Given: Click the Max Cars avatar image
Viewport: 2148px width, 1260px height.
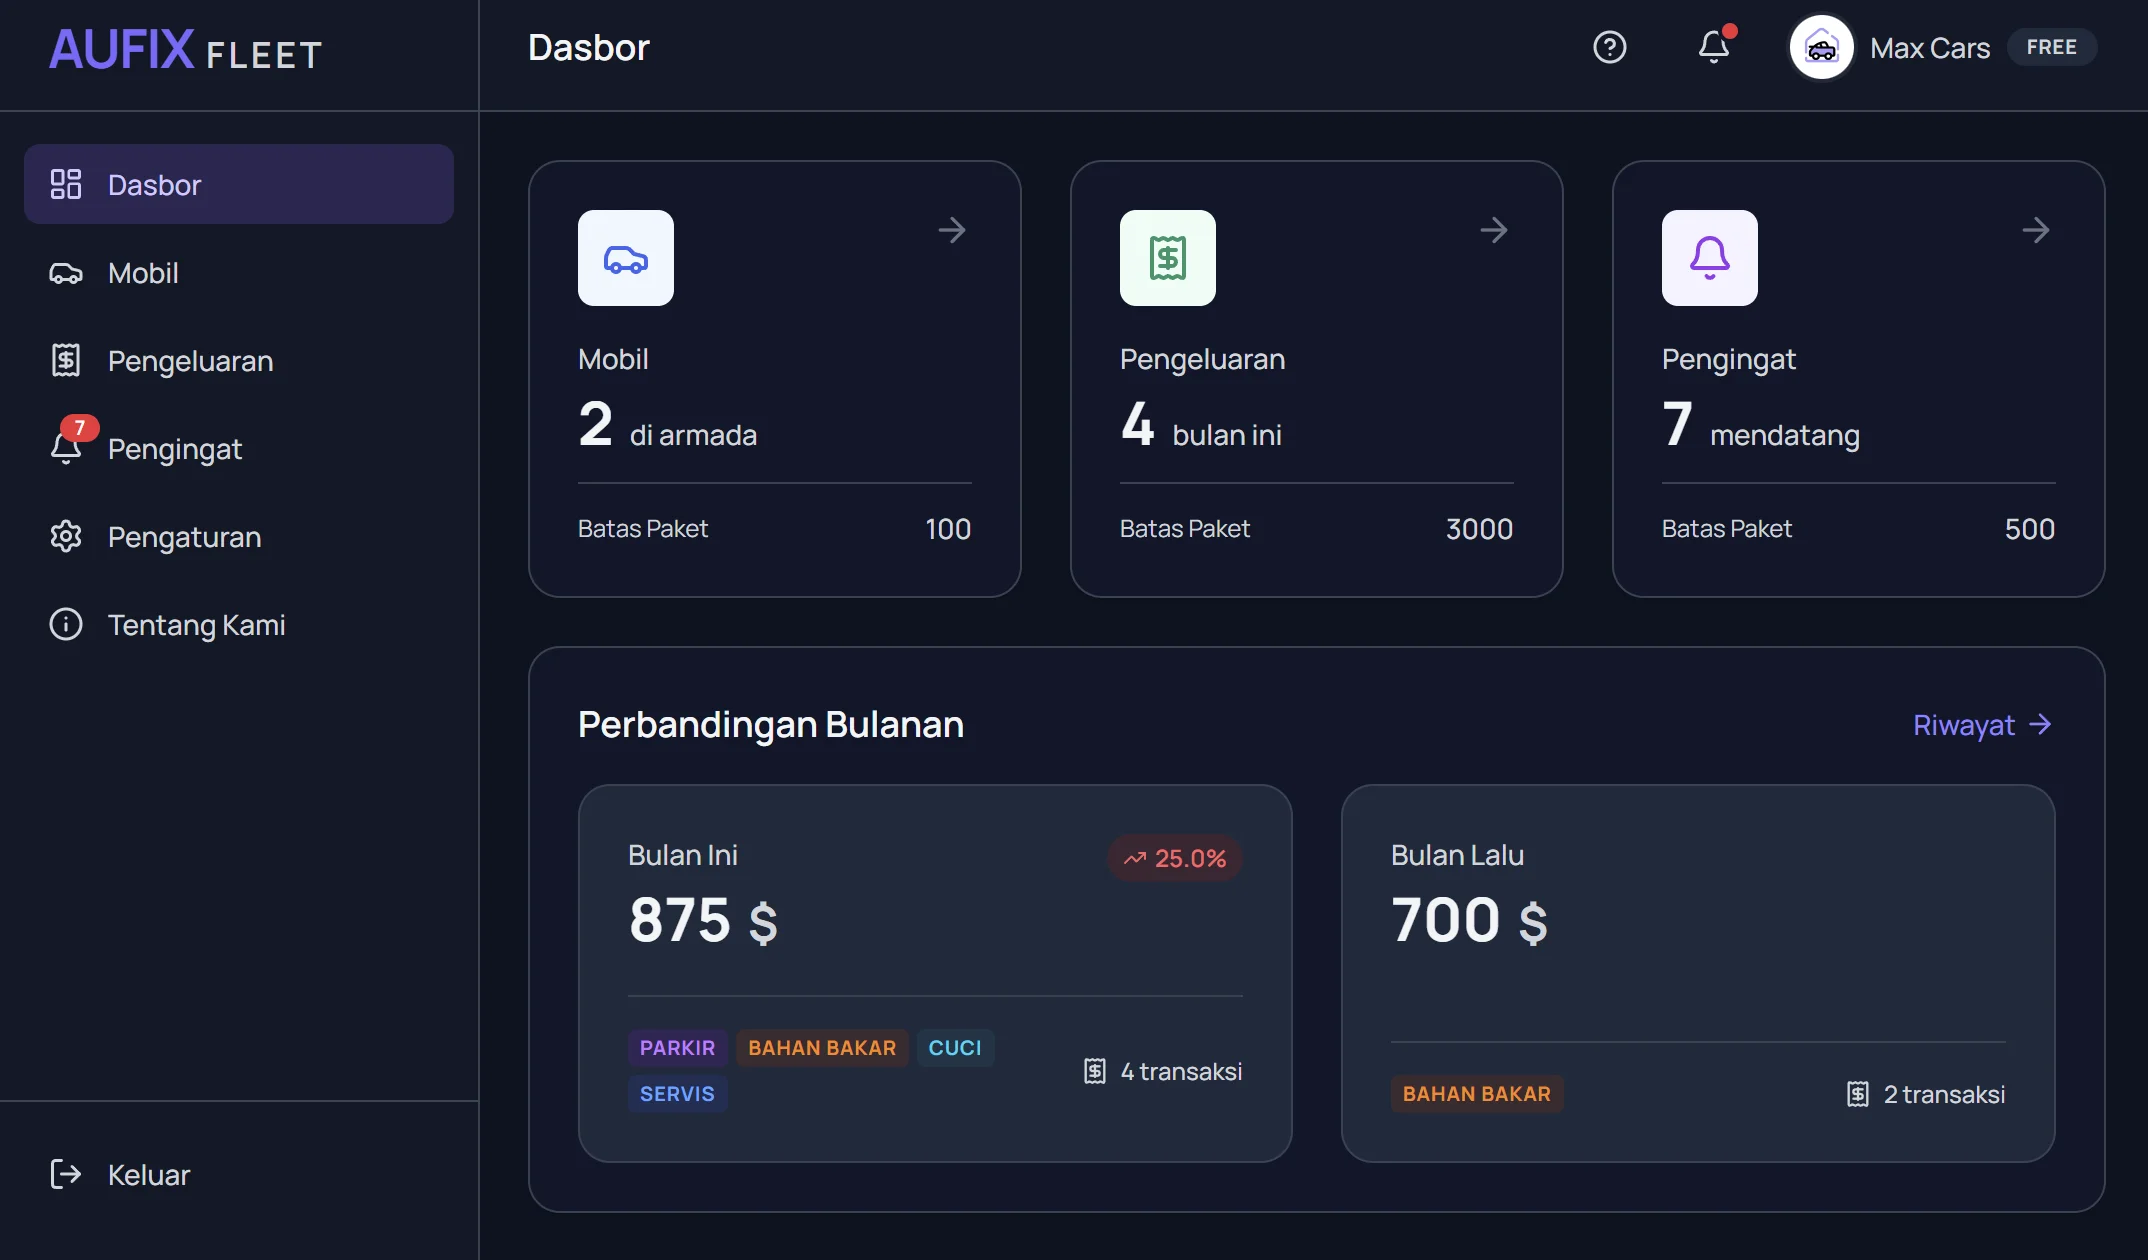Looking at the screenshot, I should [x=1821, y=47].
